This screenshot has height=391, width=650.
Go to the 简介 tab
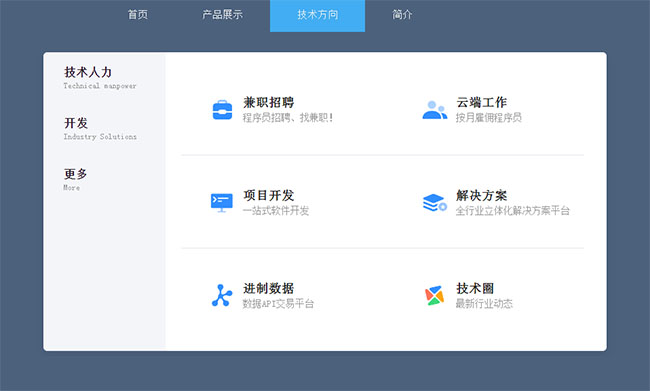point(402,15)
